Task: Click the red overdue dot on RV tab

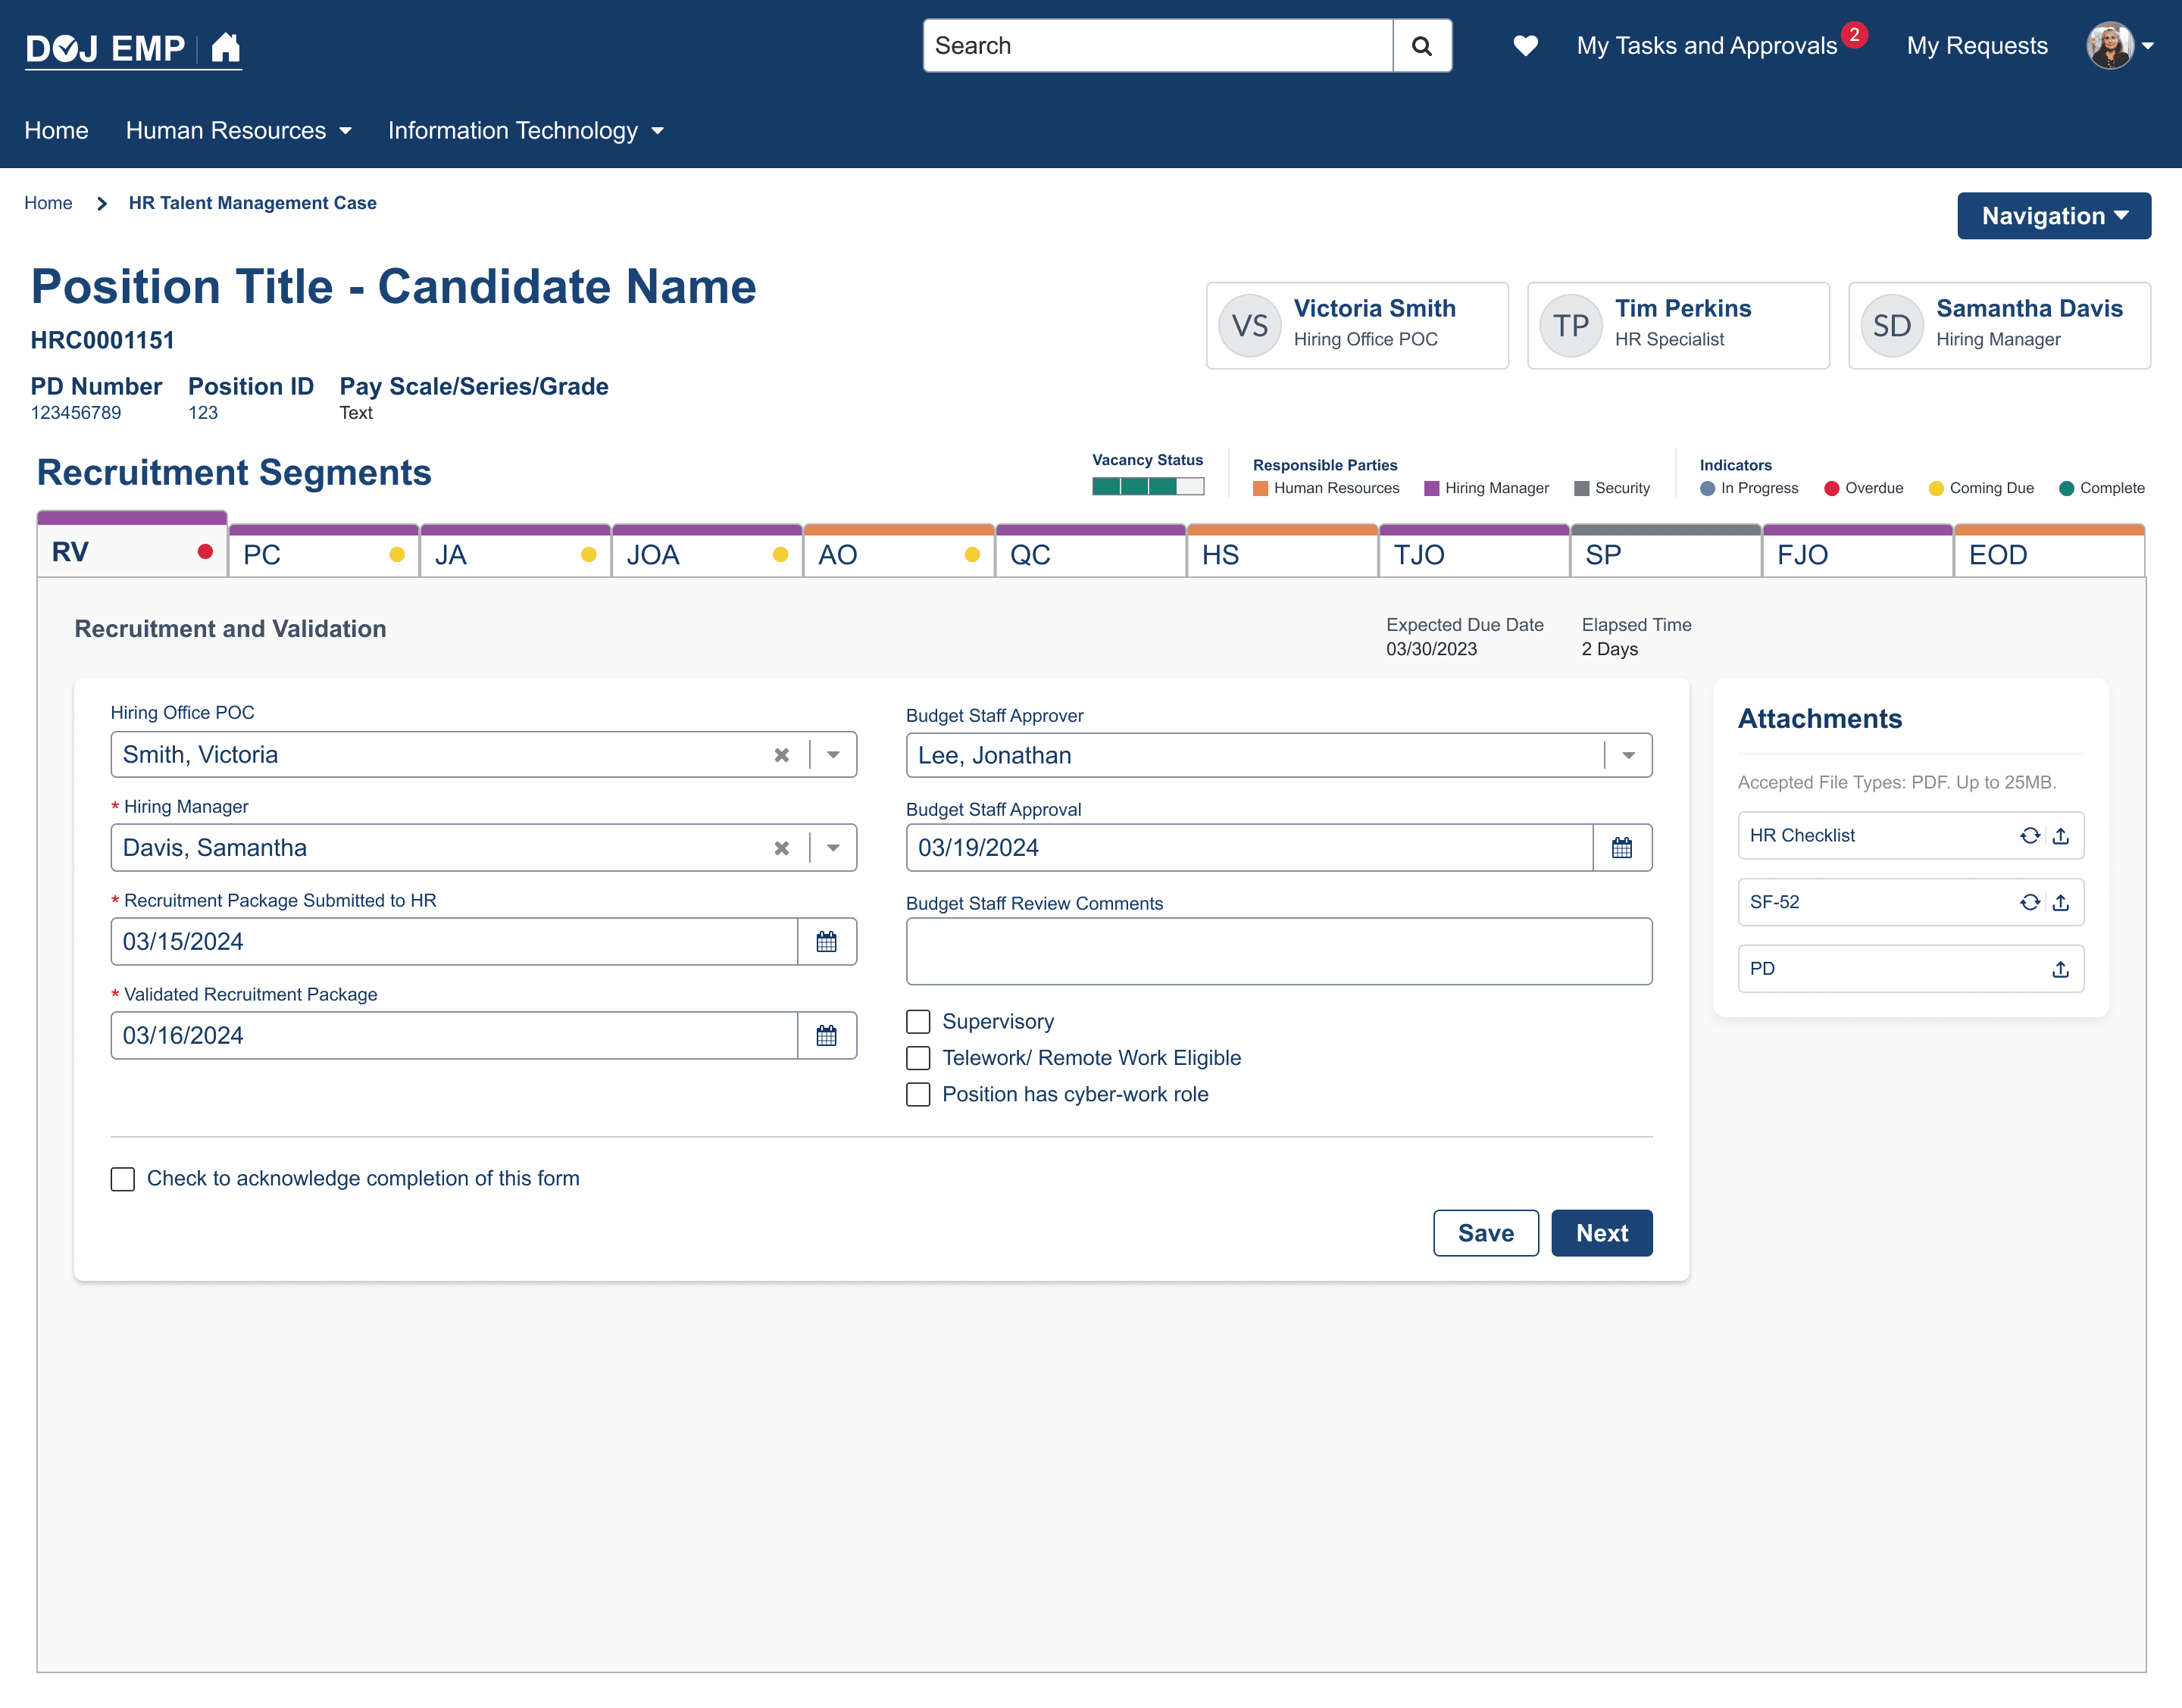Action: (205, 552)
